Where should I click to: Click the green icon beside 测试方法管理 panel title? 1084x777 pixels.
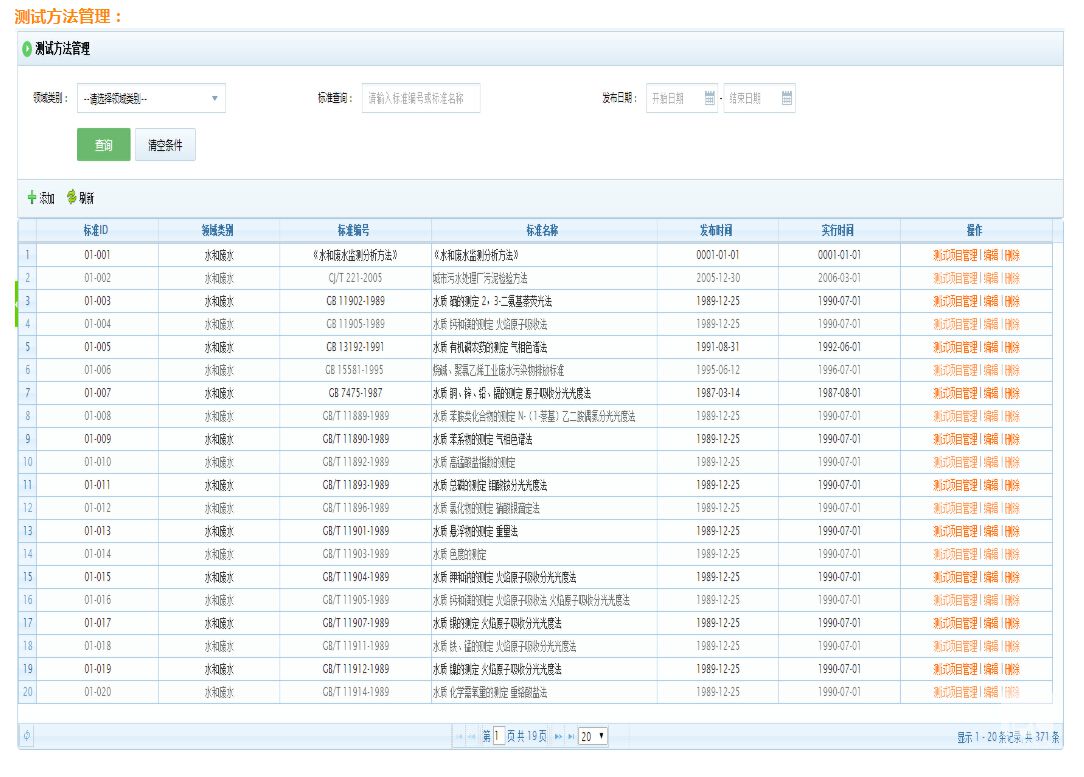pos(27,48)
